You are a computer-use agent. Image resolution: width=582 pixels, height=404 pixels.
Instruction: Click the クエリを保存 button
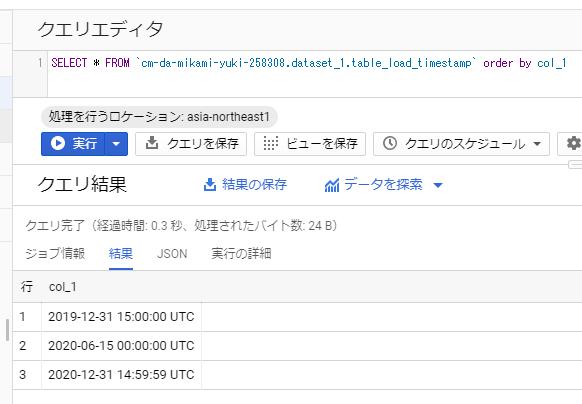click(191, 144)
